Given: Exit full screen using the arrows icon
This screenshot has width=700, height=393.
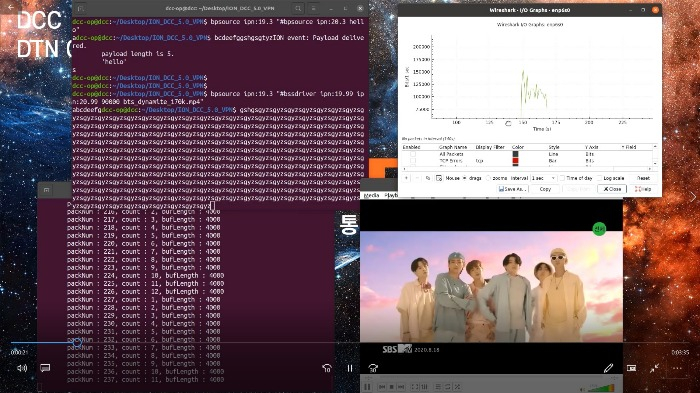Looking at the screenshot, I should tap(654, 368).
